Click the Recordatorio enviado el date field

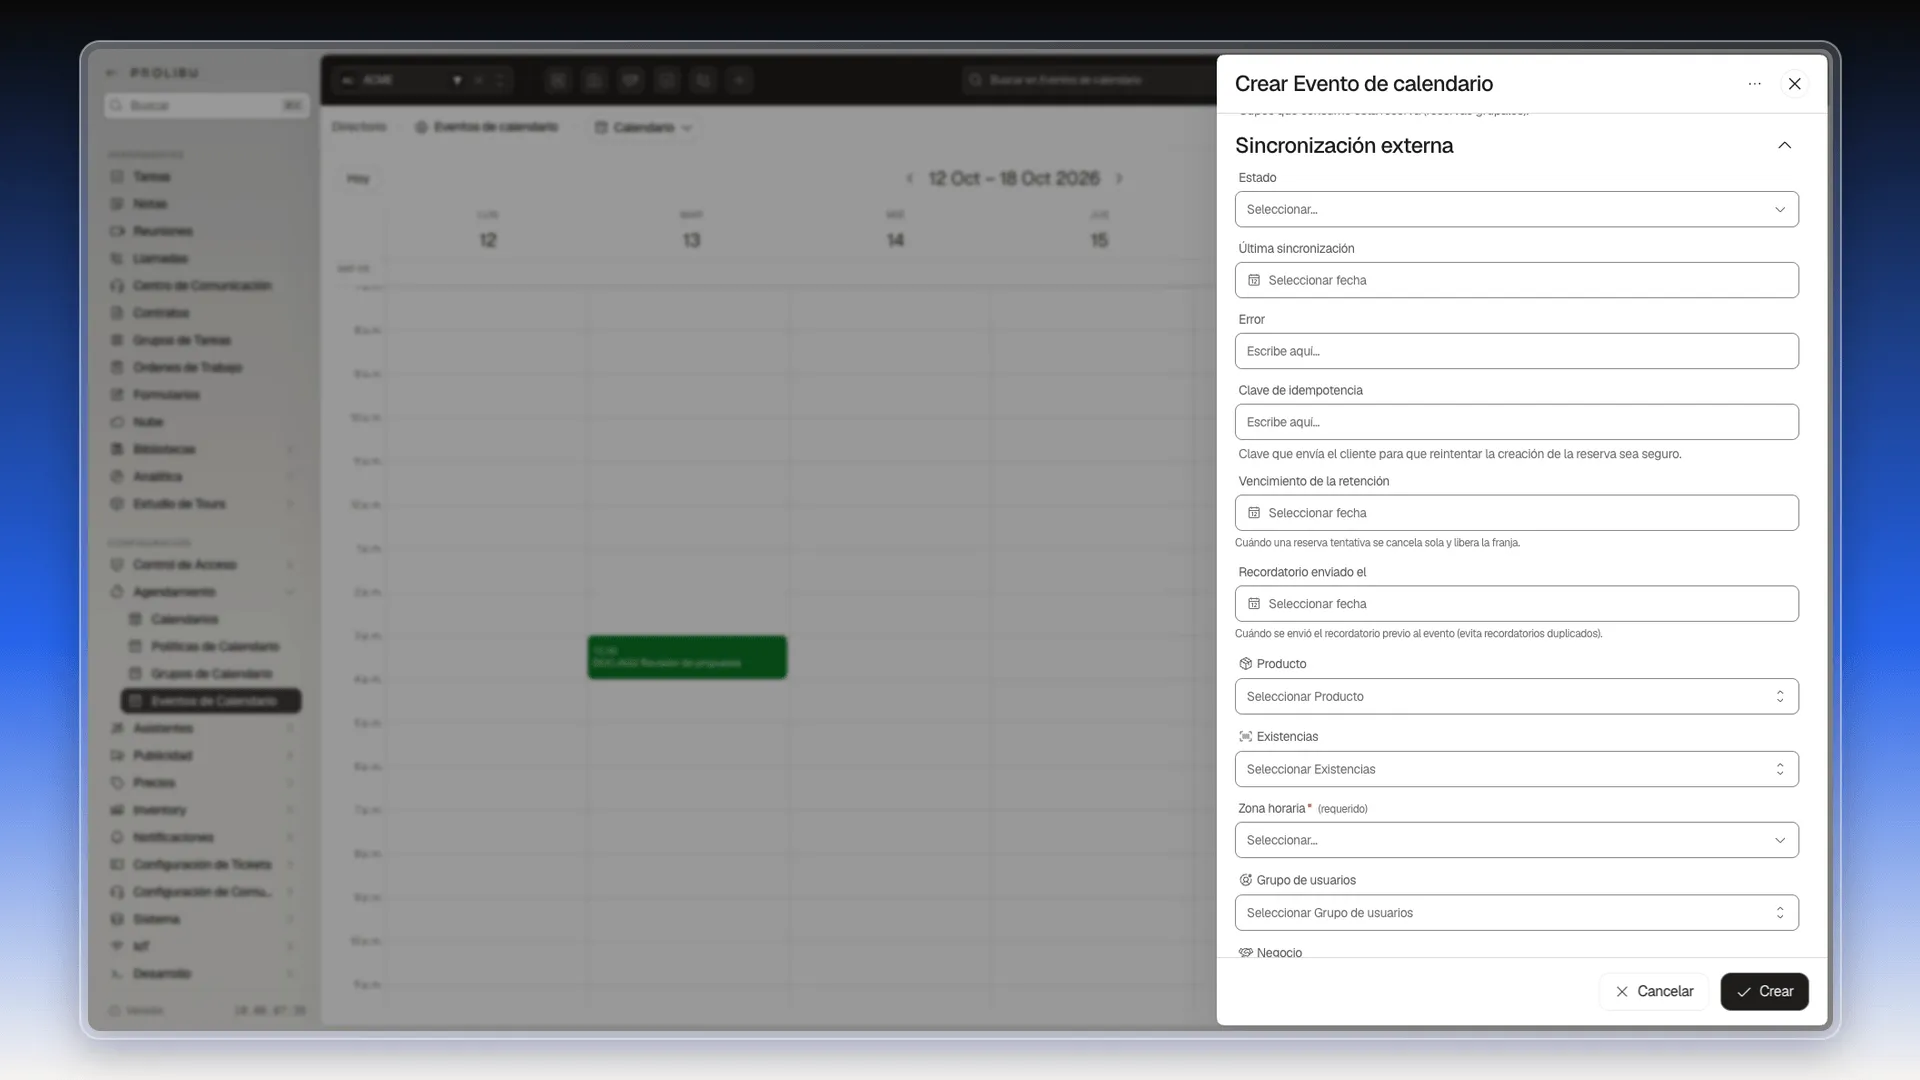1516,604
